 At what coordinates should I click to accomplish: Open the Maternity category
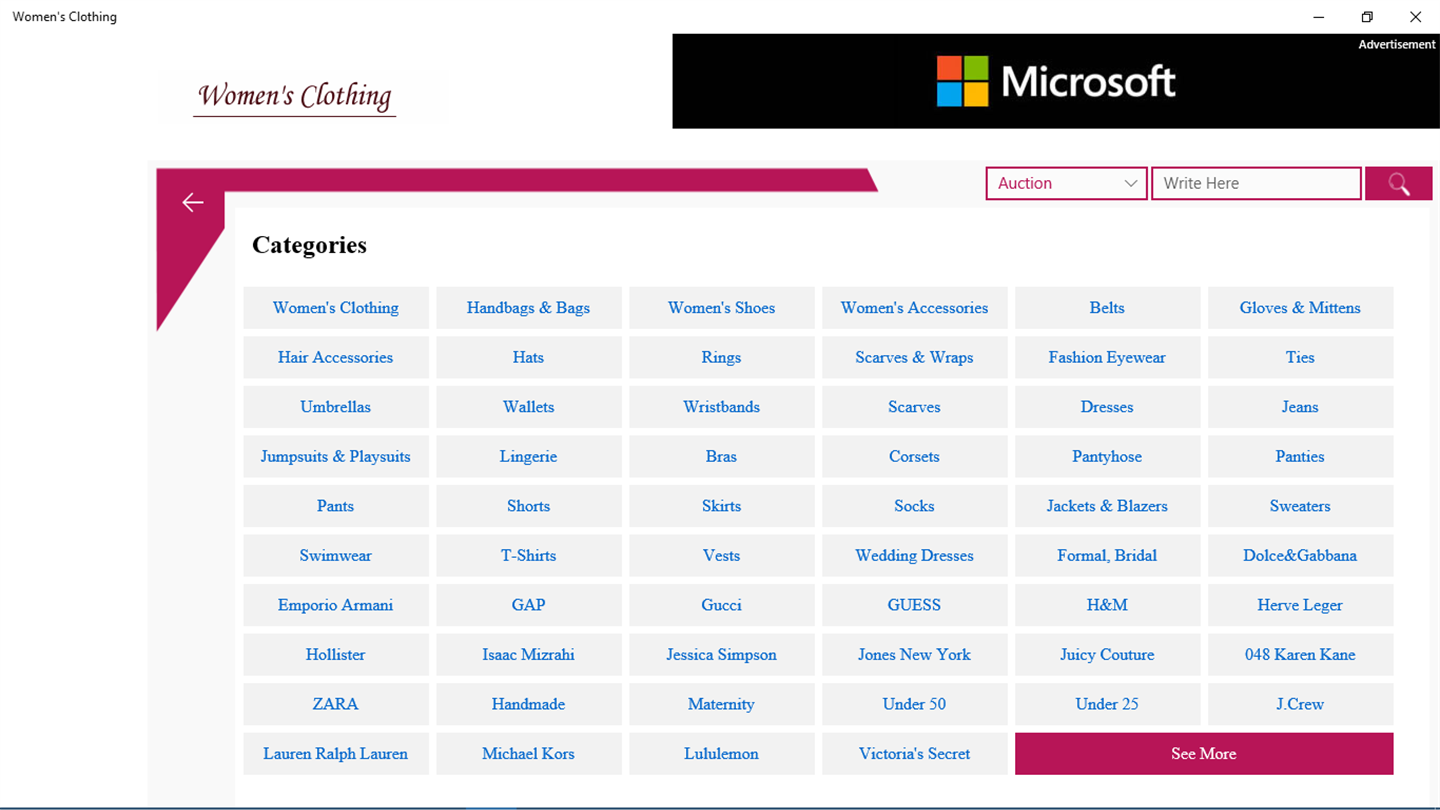[722, 704]
